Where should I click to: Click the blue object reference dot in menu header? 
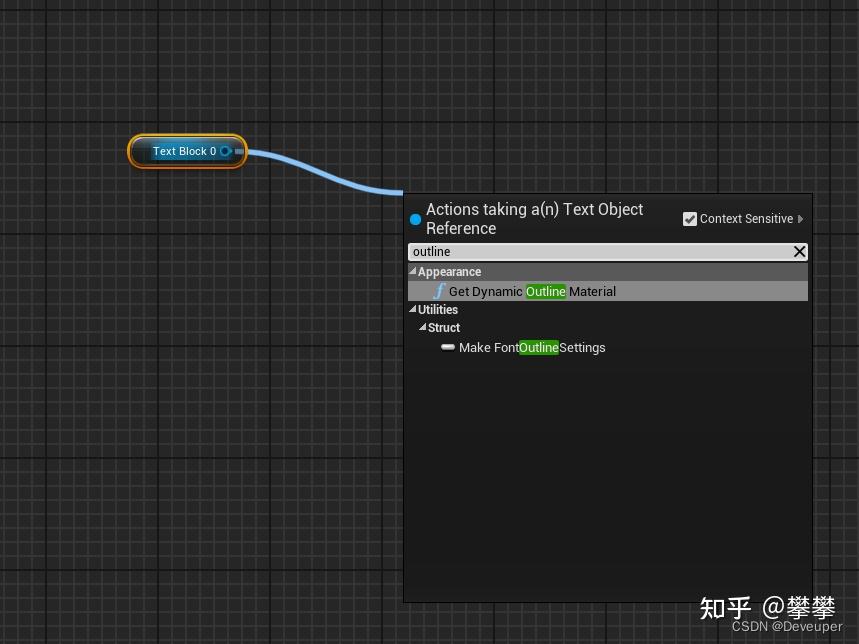click(x=415, y=219)
